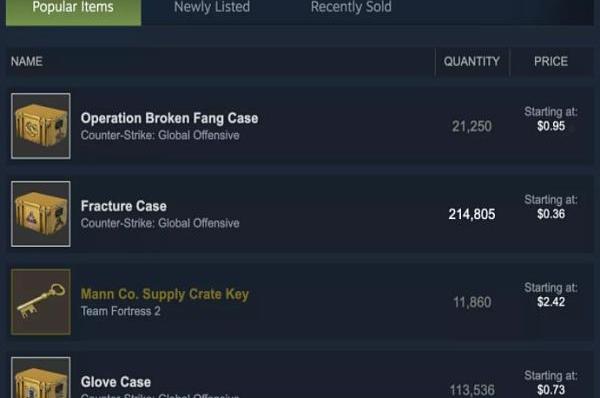Select the $2.42 starting price
Viewport: 600px width, 398px height.
coord(551,302)
